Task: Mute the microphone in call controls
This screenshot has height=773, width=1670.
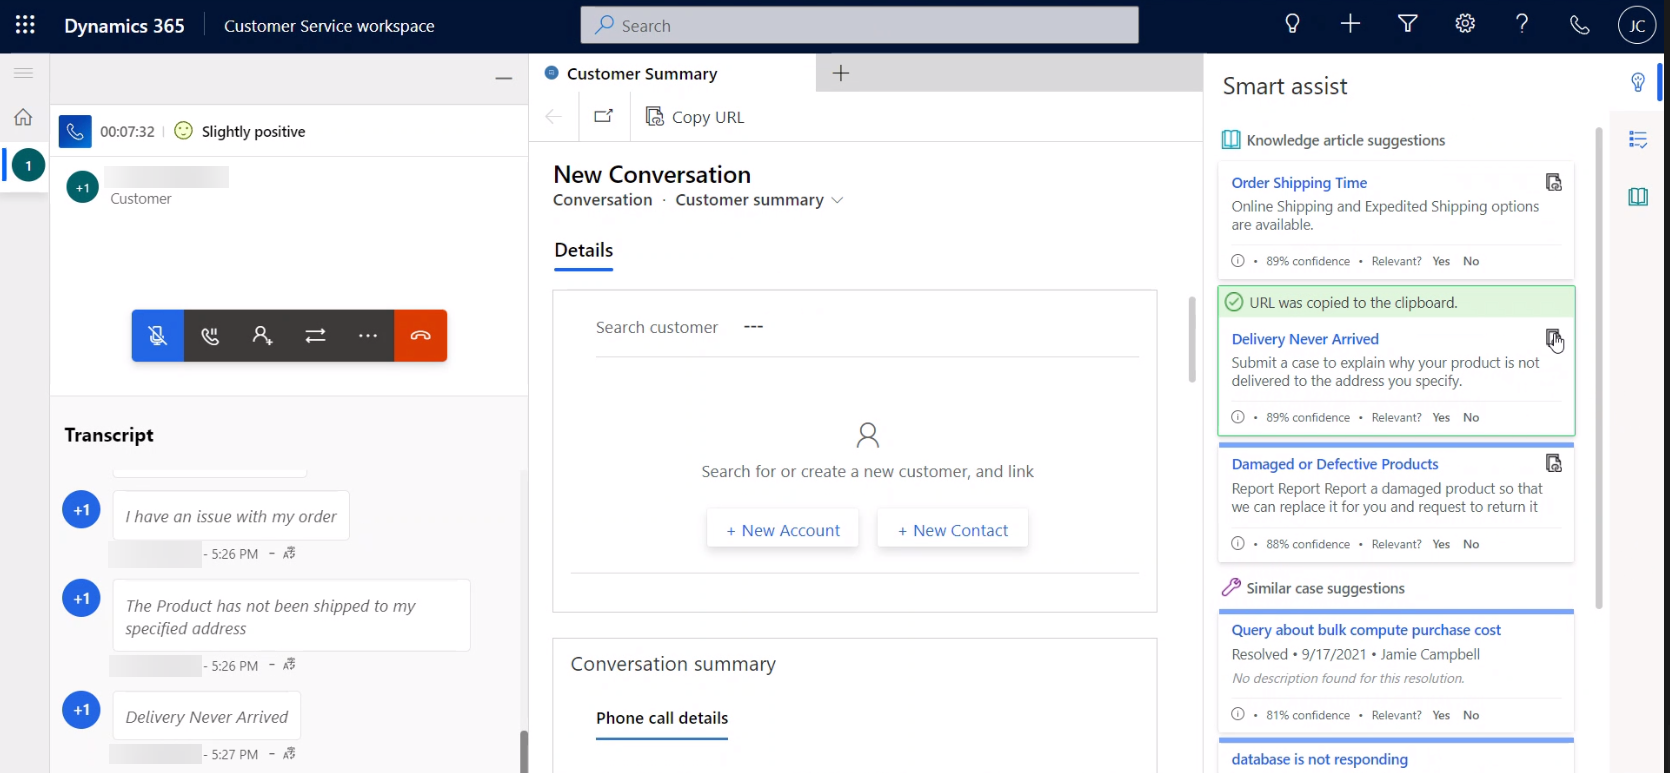Action: 158,336
